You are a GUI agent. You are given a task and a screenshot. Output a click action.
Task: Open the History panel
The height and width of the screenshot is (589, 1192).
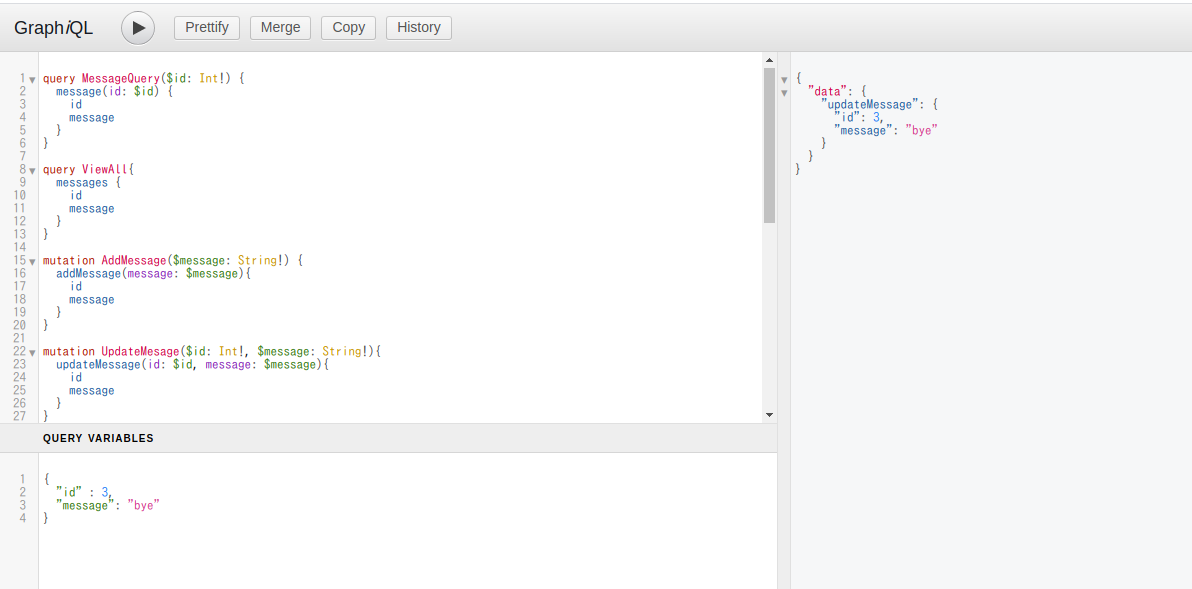click(x=419, y=27)
